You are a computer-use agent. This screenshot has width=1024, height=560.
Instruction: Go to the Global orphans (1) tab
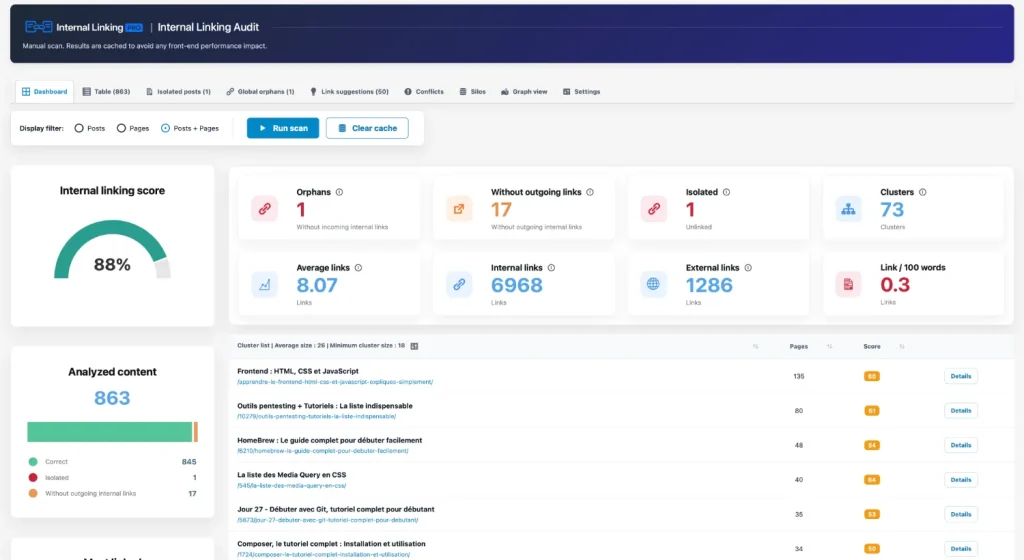coord(260,91)
